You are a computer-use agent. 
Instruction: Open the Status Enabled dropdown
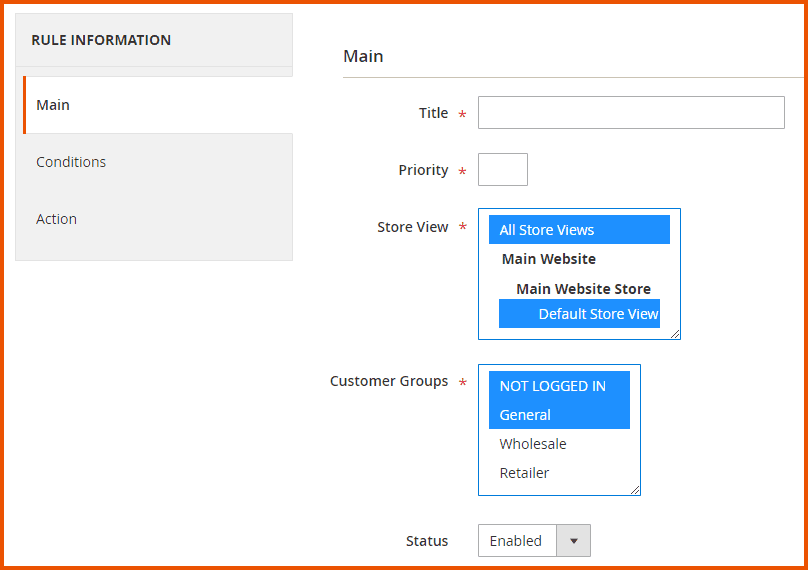point(534,541)
